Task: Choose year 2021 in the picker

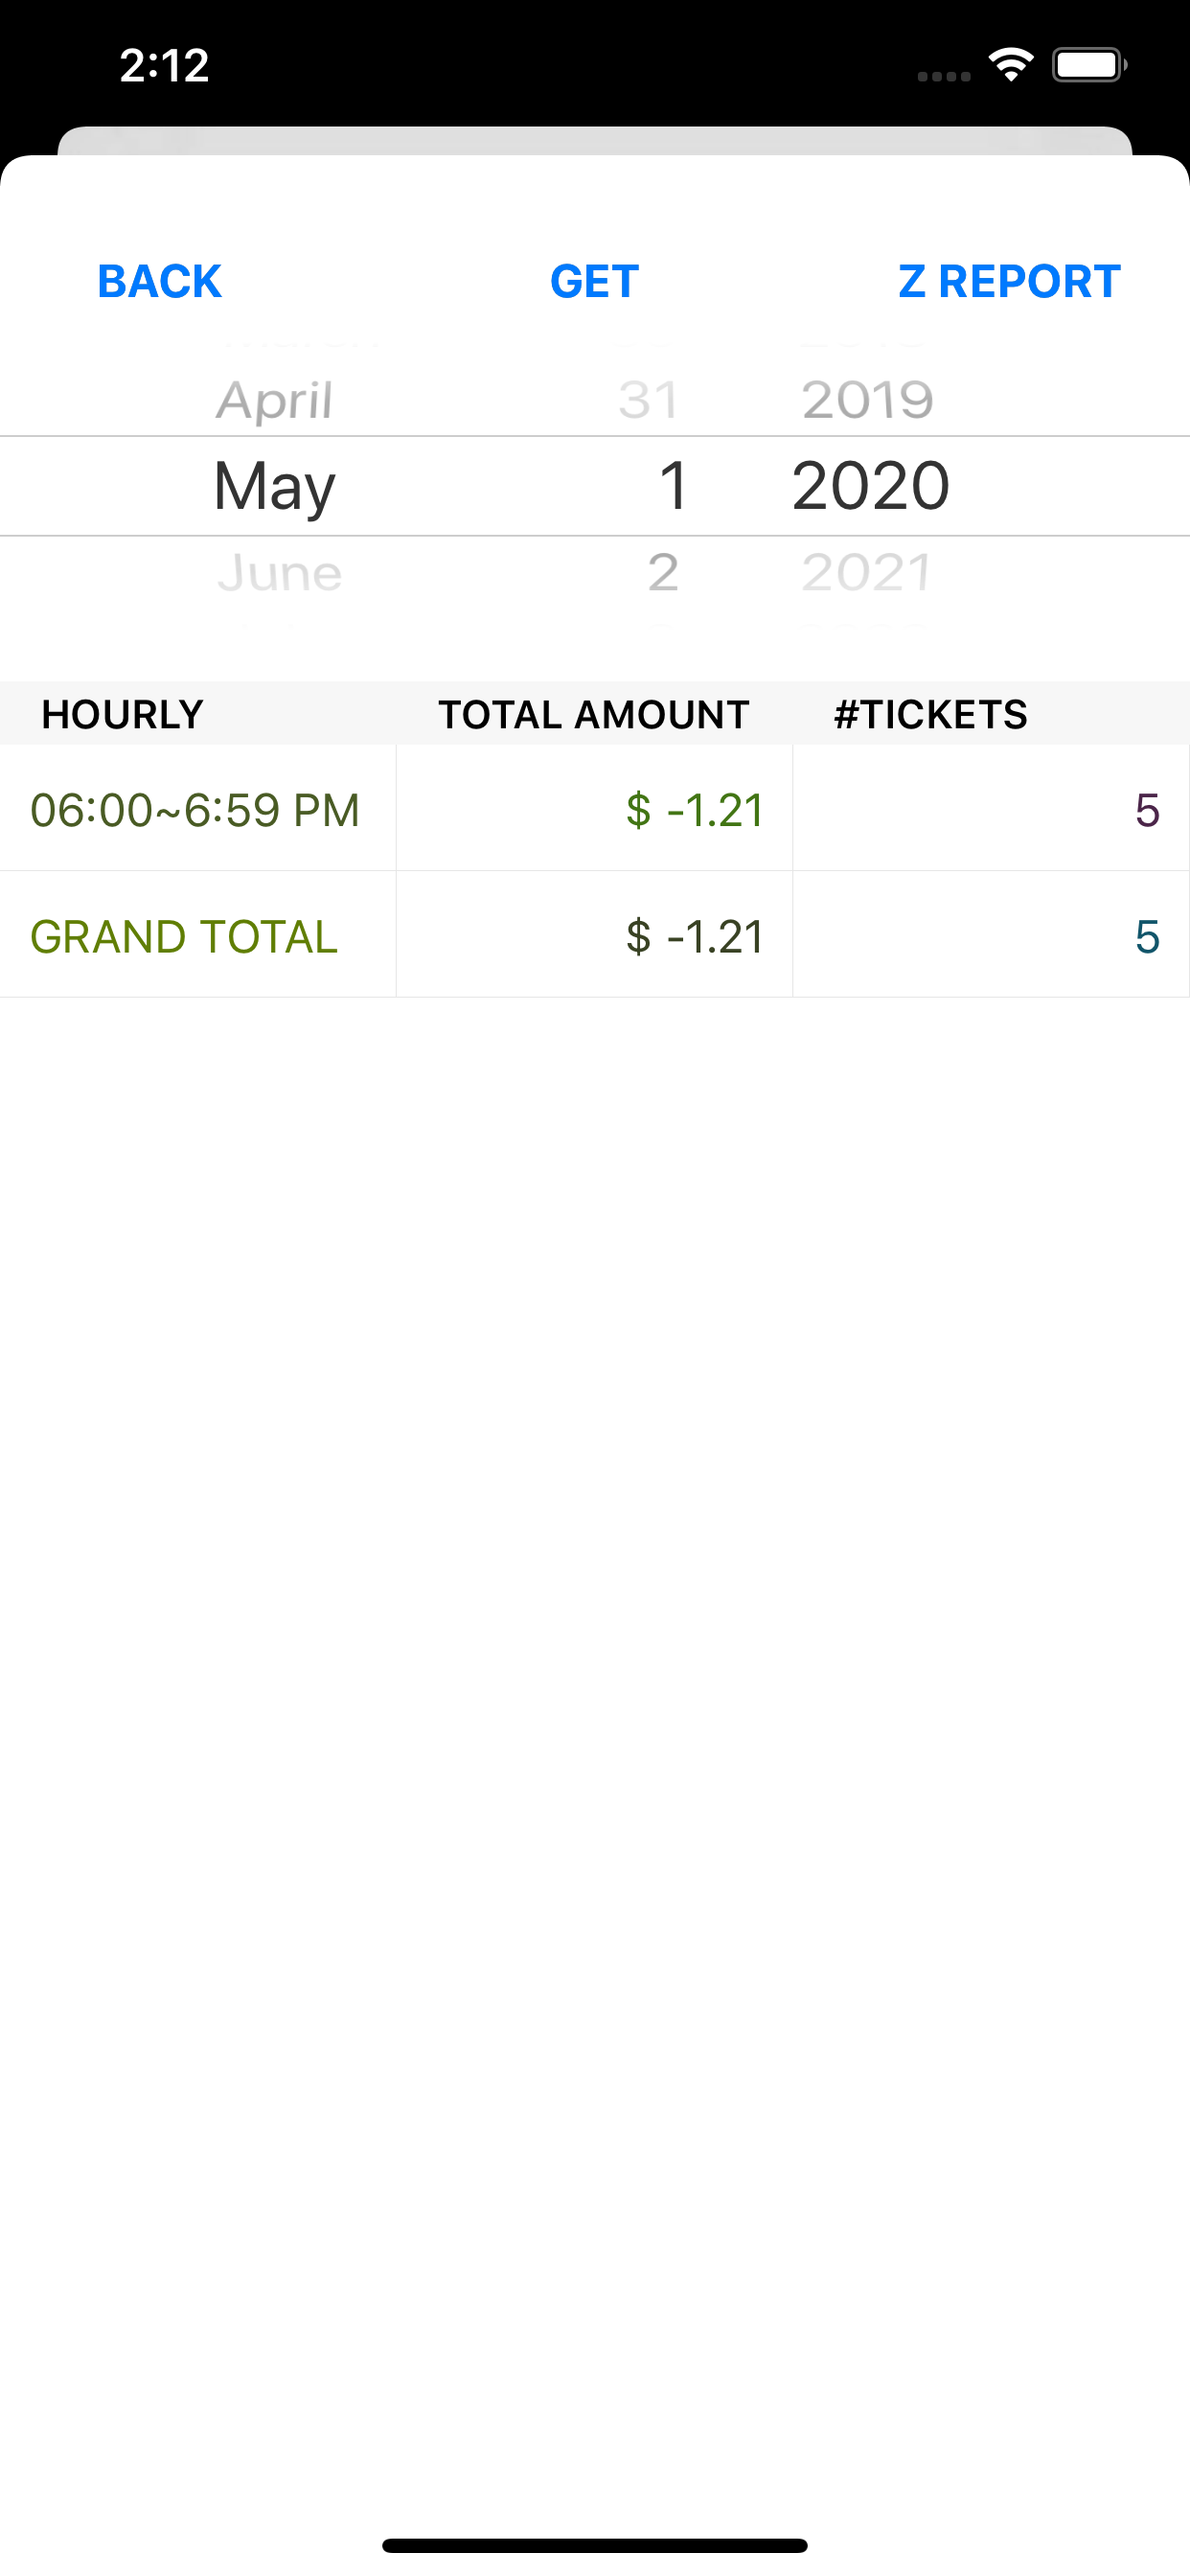Action: [x=867, y=573]
